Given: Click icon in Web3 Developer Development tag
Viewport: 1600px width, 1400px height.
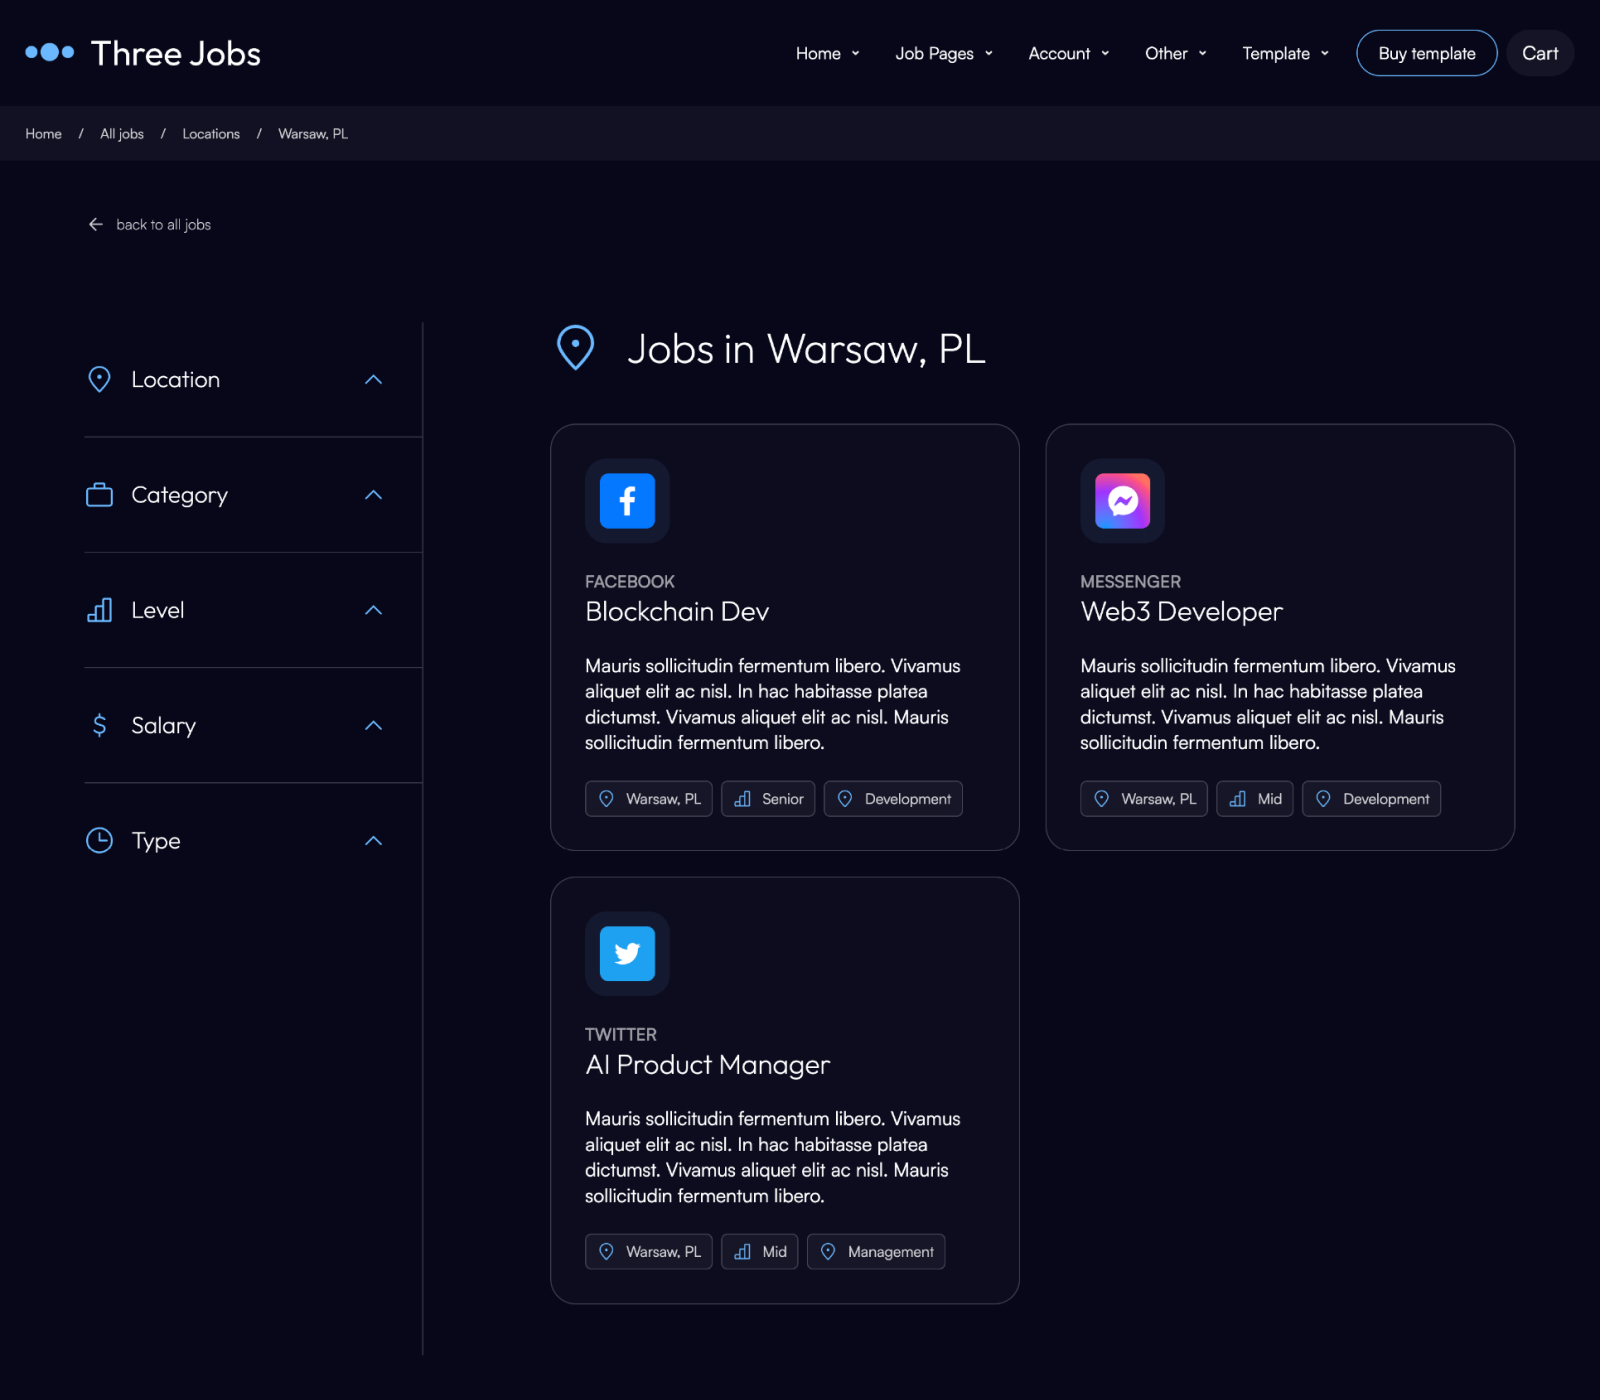Looking at the screenshot, I should tap(1323, 799).
